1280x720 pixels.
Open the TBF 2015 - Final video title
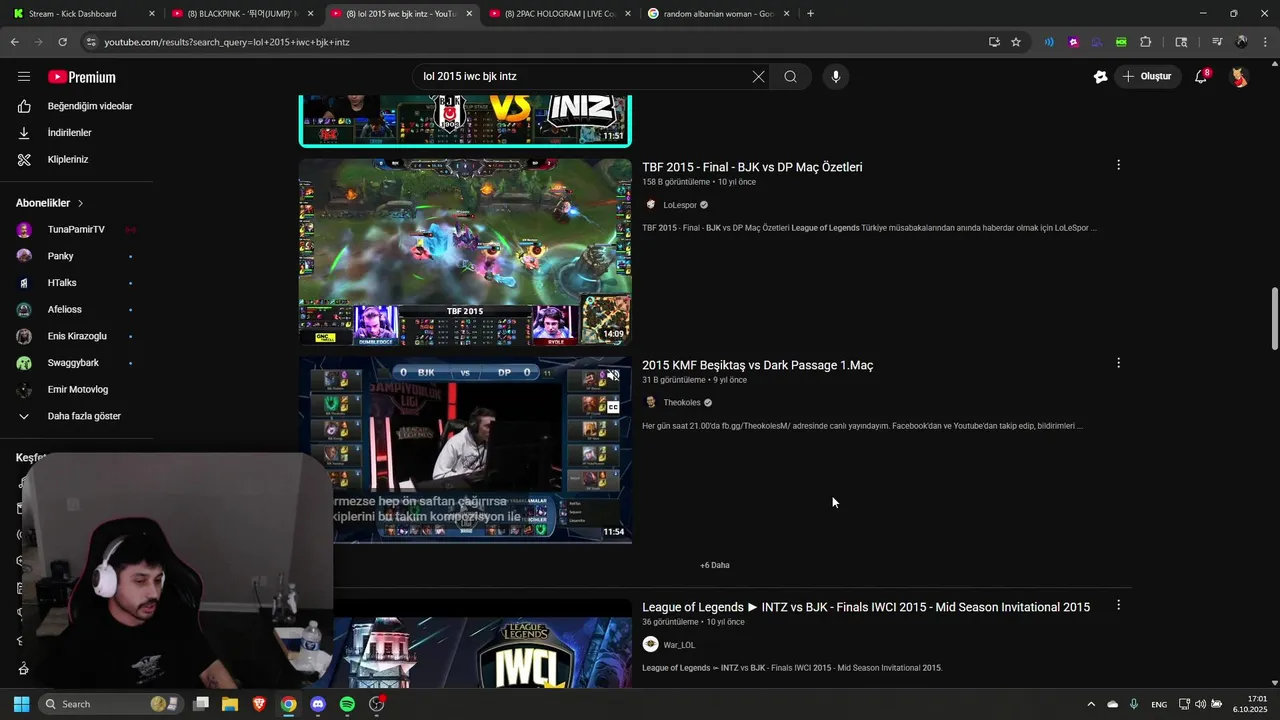752,167
